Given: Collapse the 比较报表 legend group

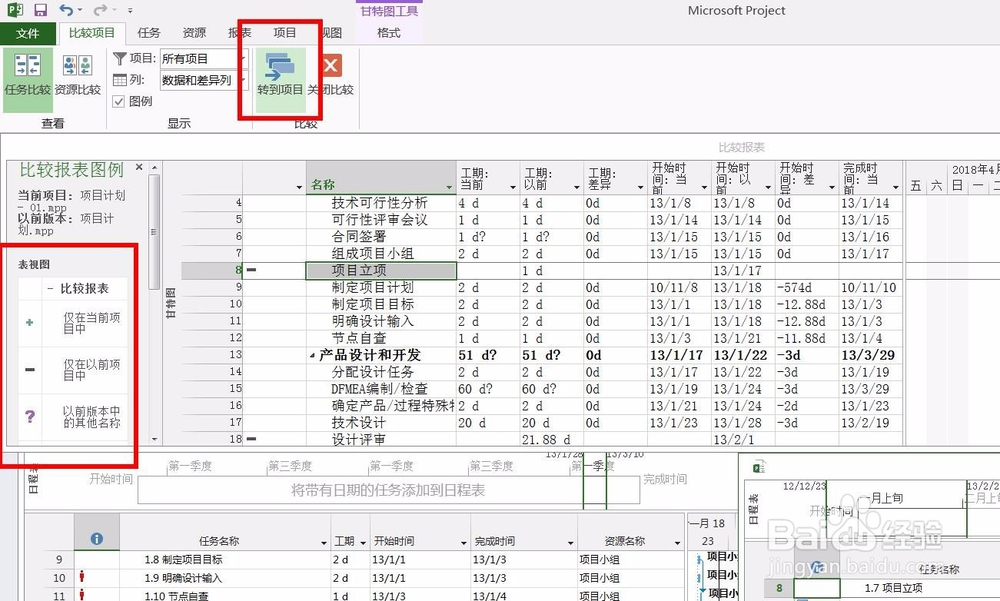Looking at the screenshot, I should 50,289.
